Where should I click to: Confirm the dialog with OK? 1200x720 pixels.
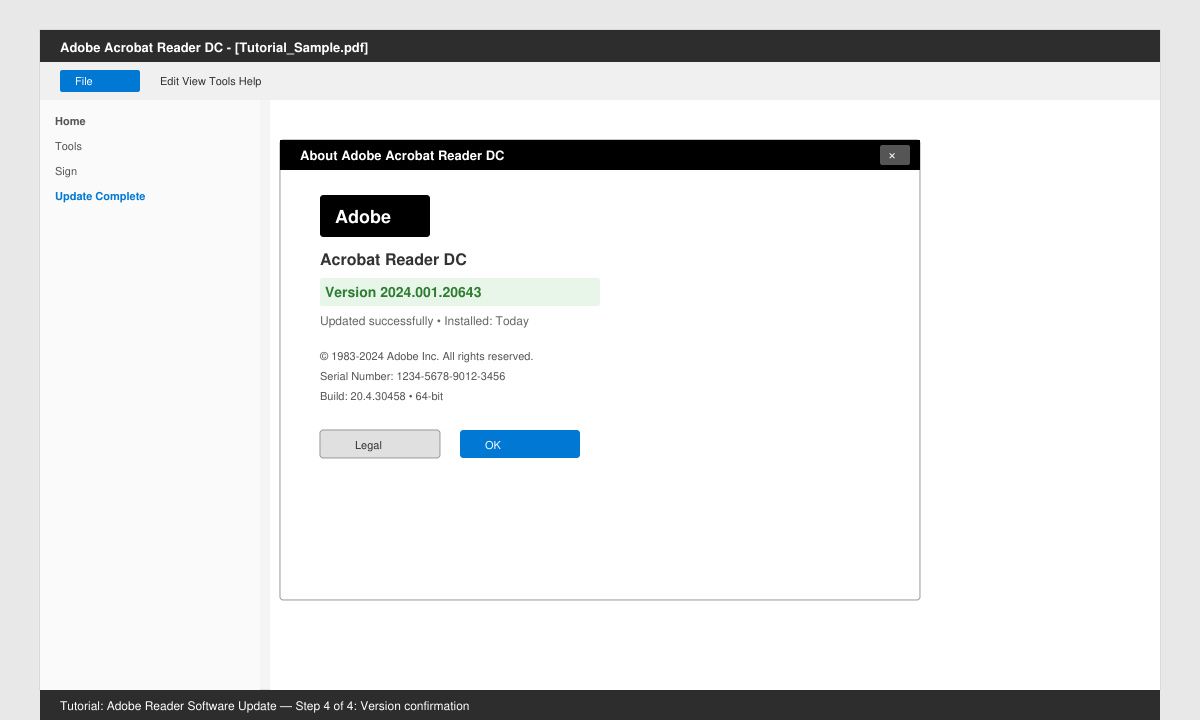[x=520, y=444]
